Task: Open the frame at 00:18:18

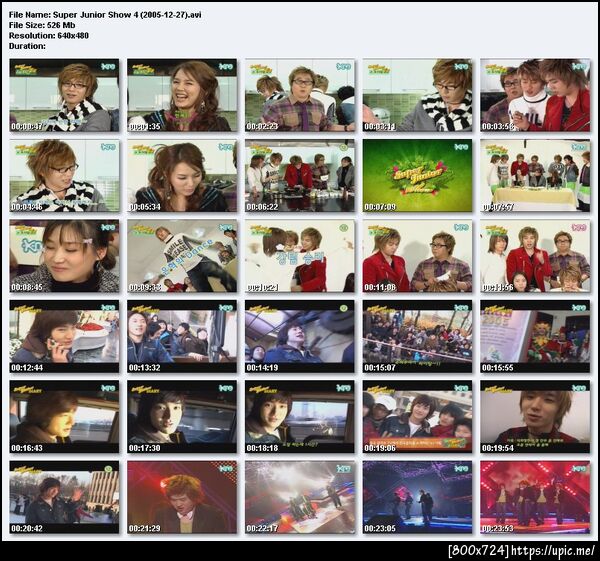Action: [300, 417]
